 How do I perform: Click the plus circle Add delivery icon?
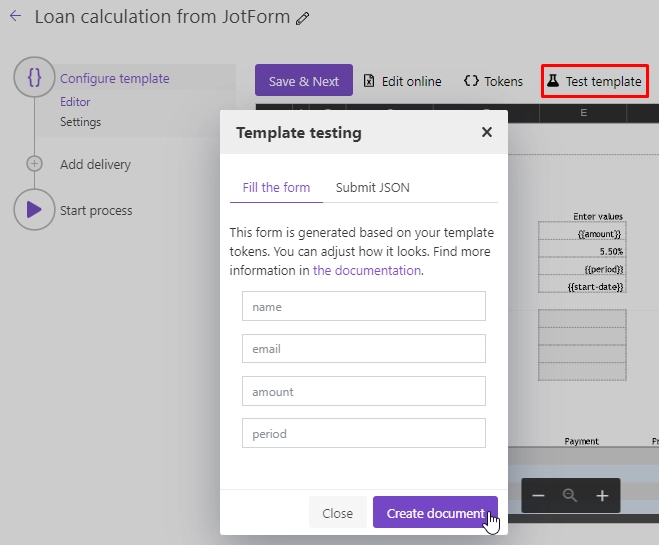click(34, 164)
